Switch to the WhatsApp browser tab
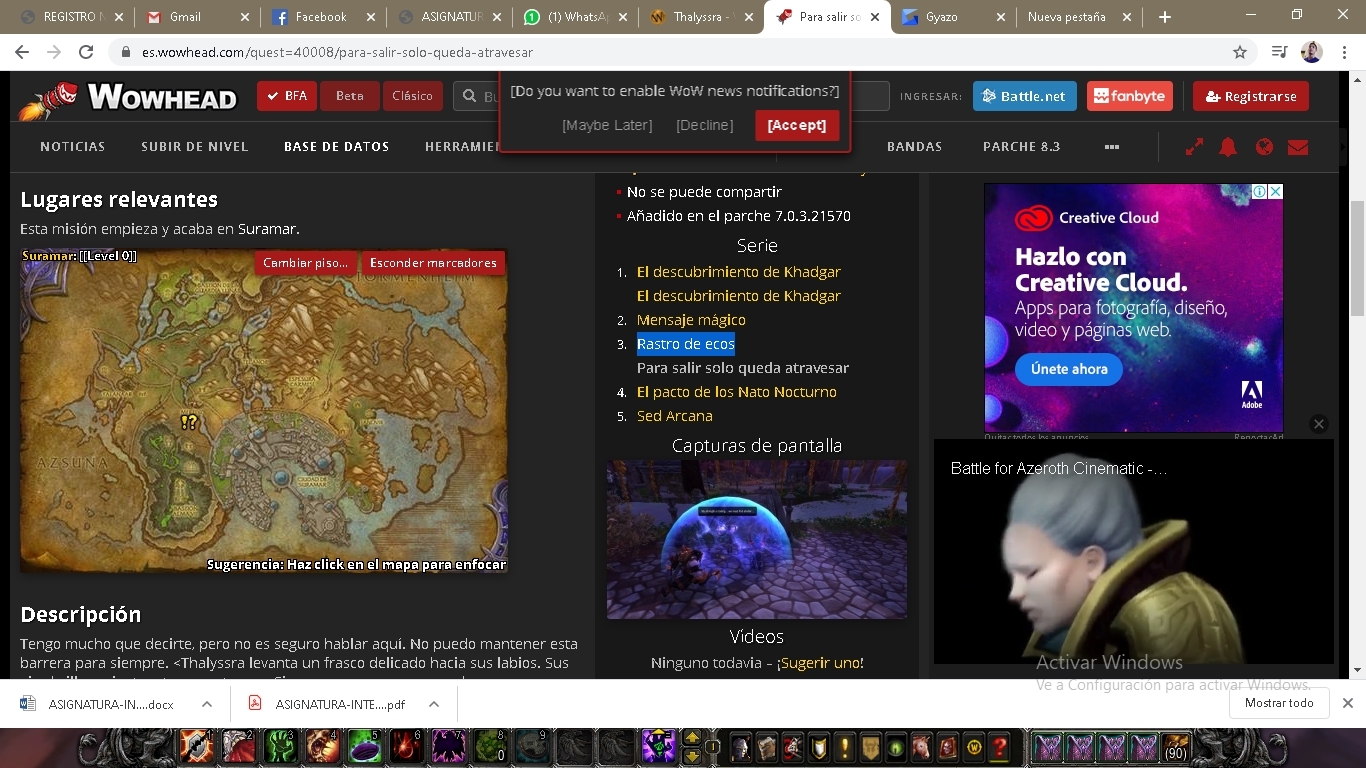The height and width of the screenshot is (768, 1366). (574, 17)
